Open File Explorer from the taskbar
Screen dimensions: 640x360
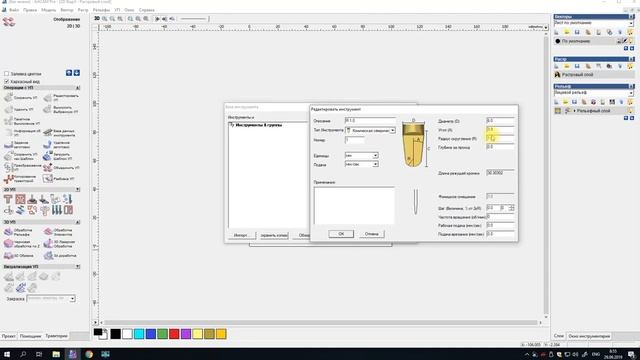pyautogui.click(x=56, y=354)
